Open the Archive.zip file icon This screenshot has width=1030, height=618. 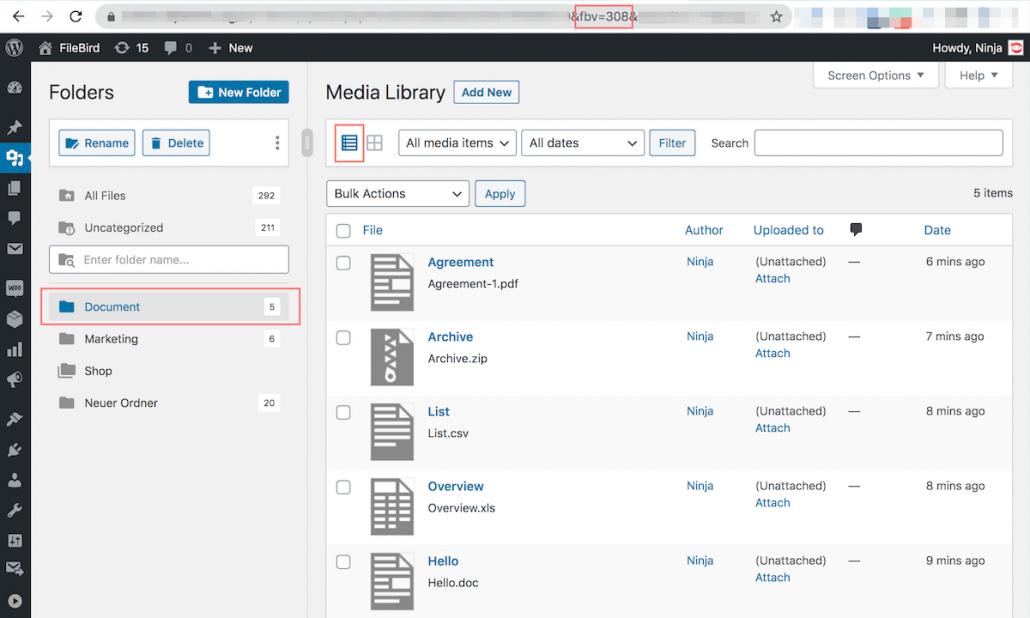(391, 357)
